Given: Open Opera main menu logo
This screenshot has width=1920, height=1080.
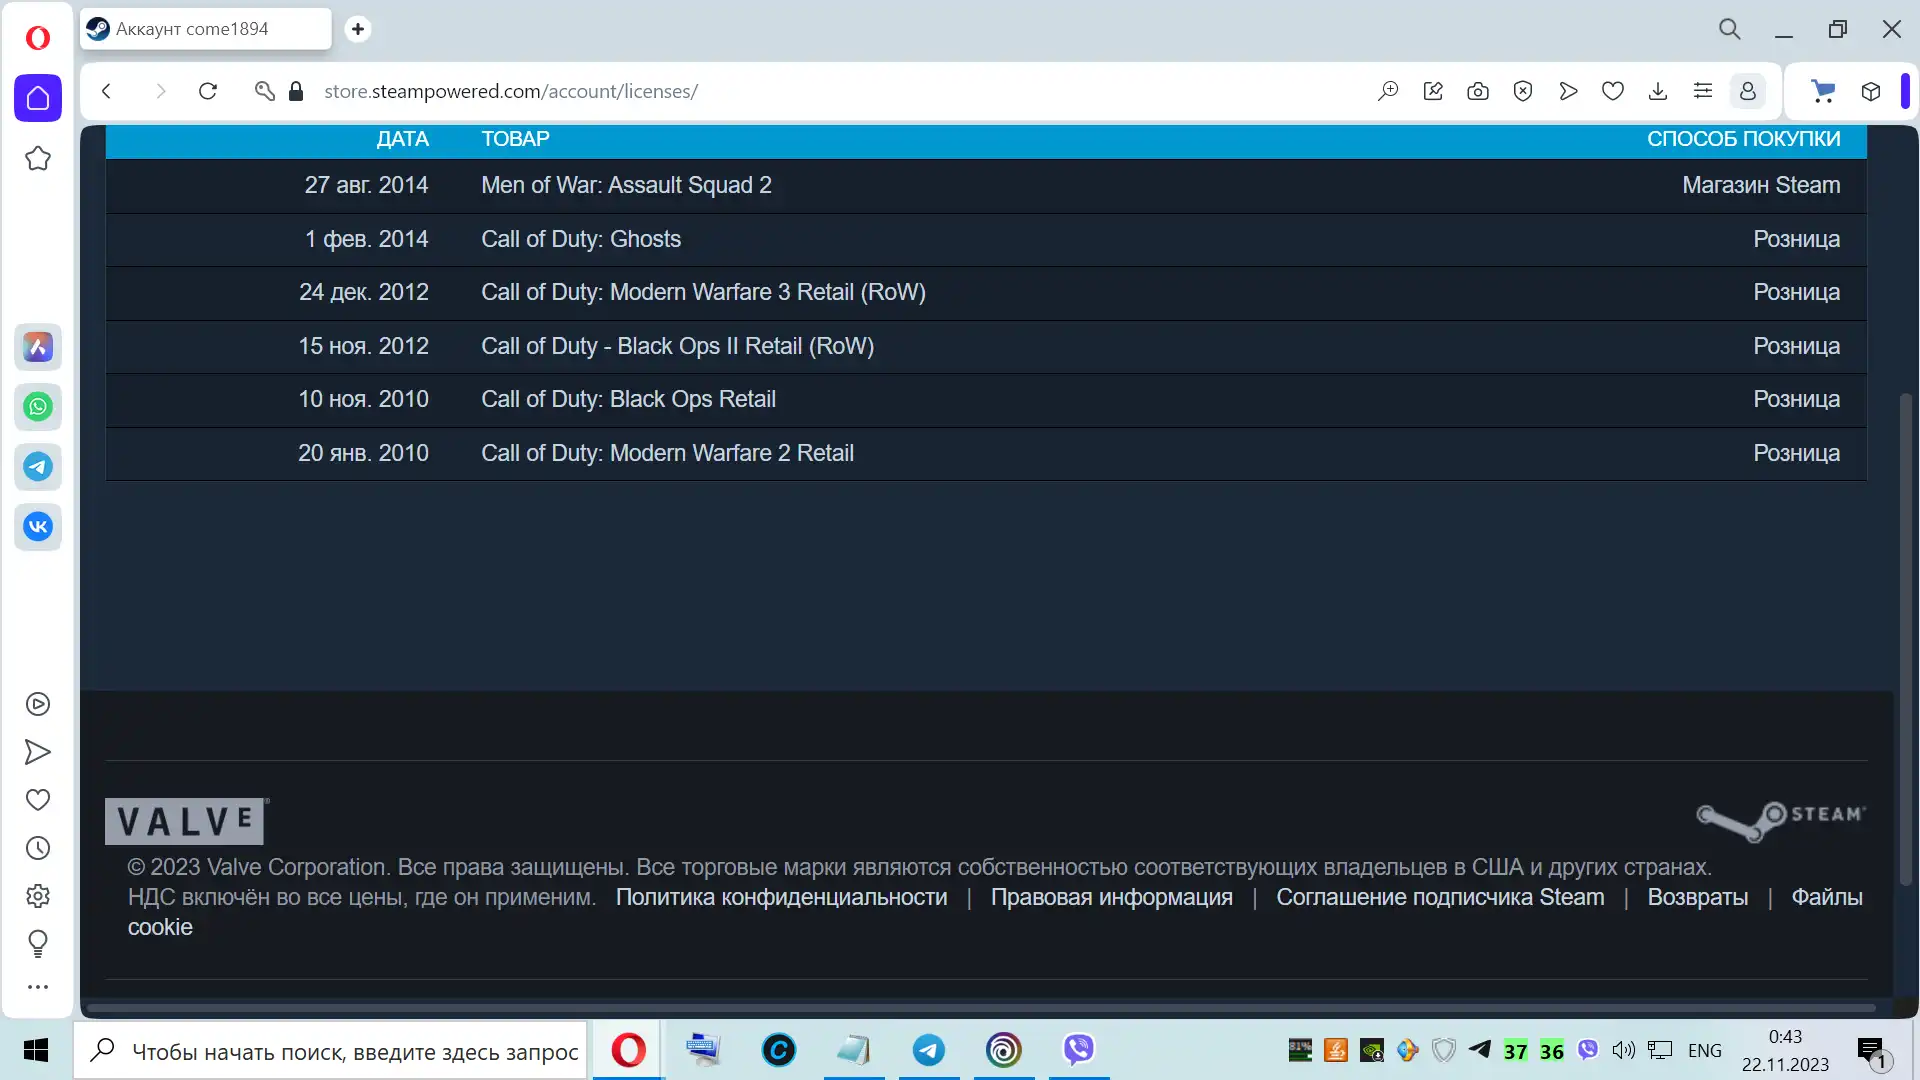Looking at the screenshot, I should 38,38.
